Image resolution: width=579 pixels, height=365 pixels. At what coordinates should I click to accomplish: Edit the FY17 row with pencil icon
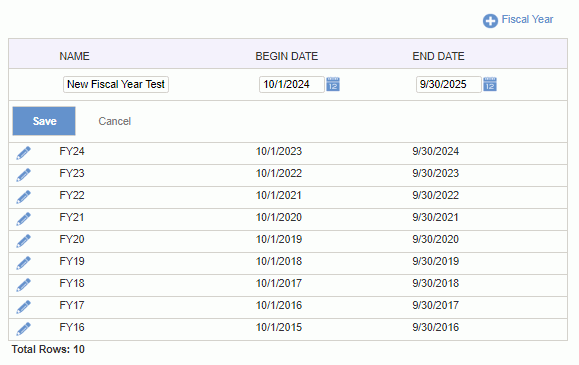point(23,307)
